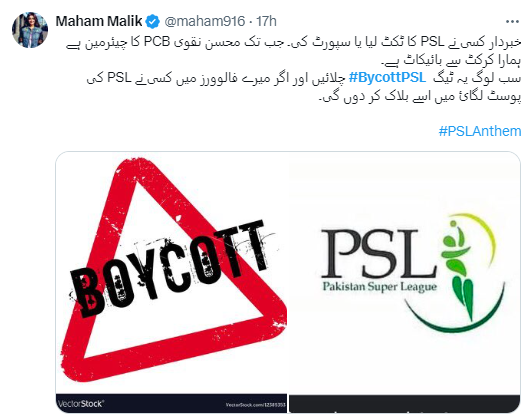This screenshot has height=419, width=530.
Task: Open Maham Malik's profile avatar
Action: (30, 30)
